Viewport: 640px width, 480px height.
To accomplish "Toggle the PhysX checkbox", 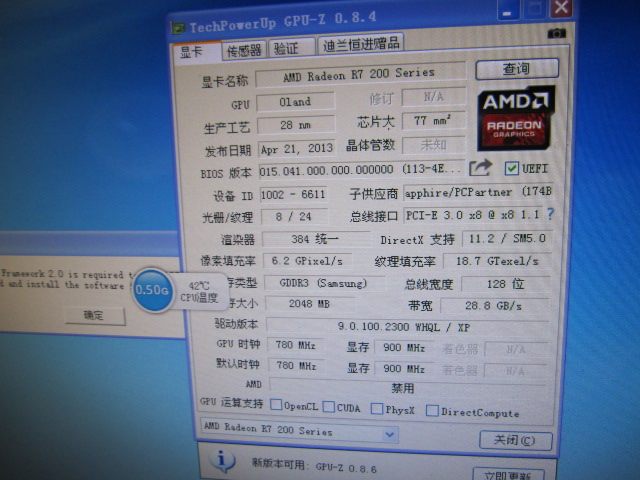I will pos(377,409).
